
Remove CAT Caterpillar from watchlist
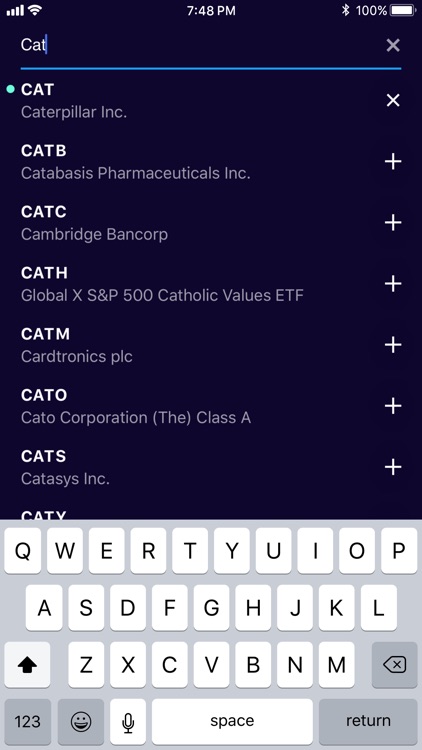393,100
